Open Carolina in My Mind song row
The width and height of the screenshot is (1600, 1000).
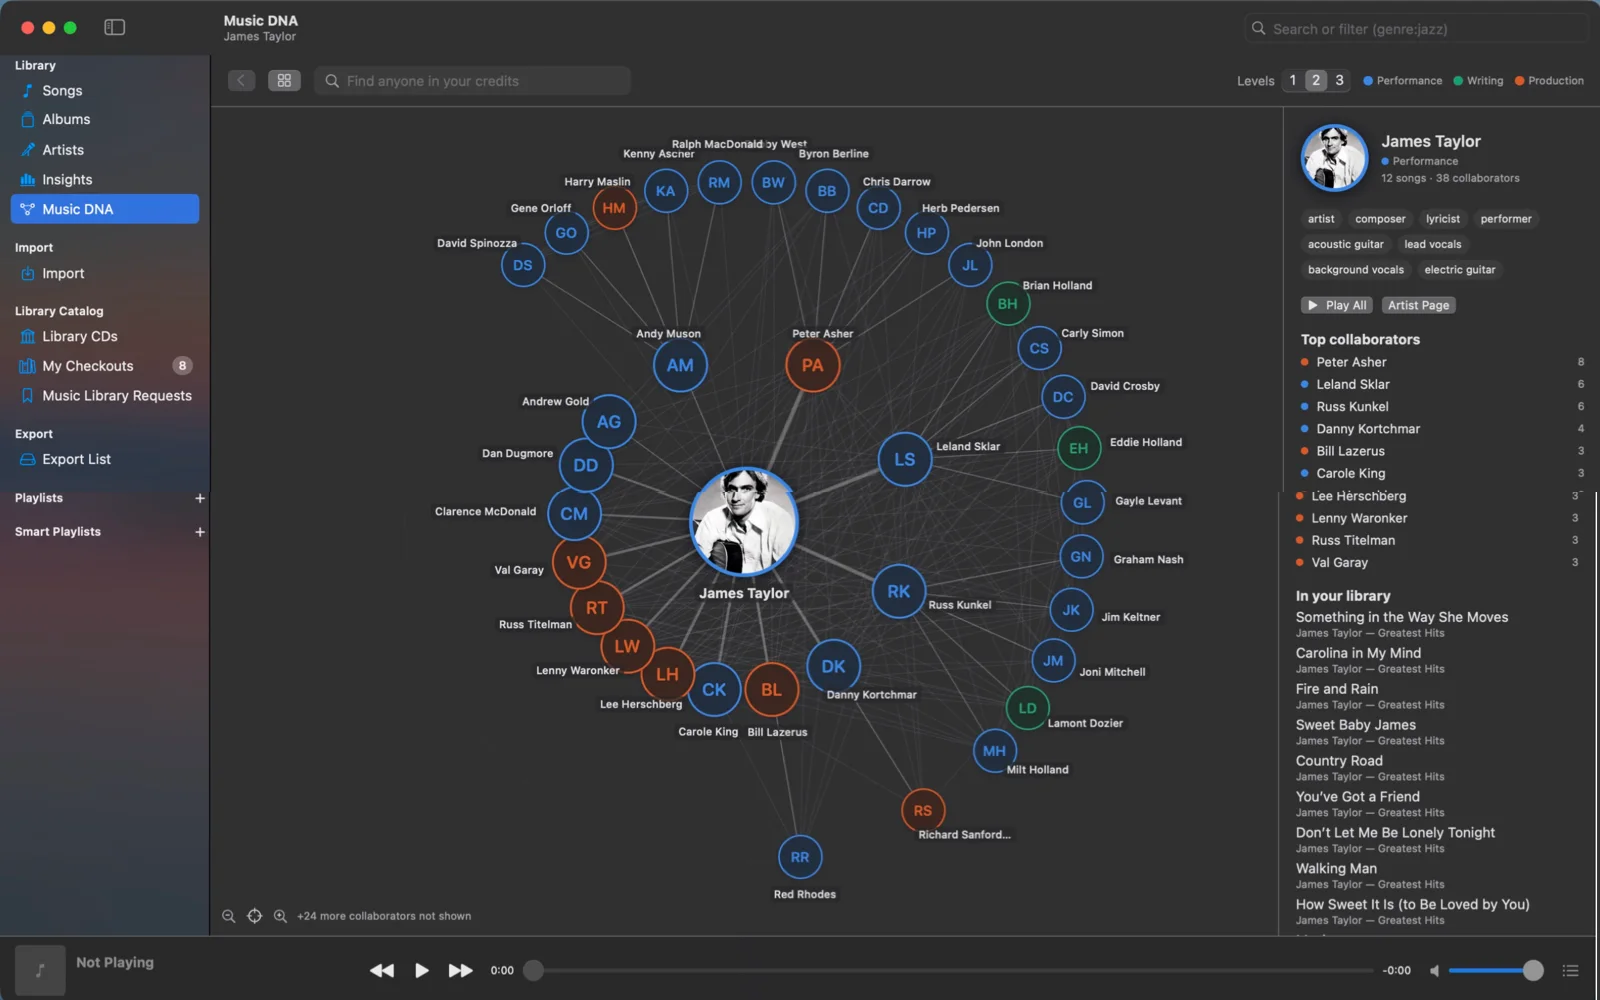pyautogui.click(x=1436, y=660)
